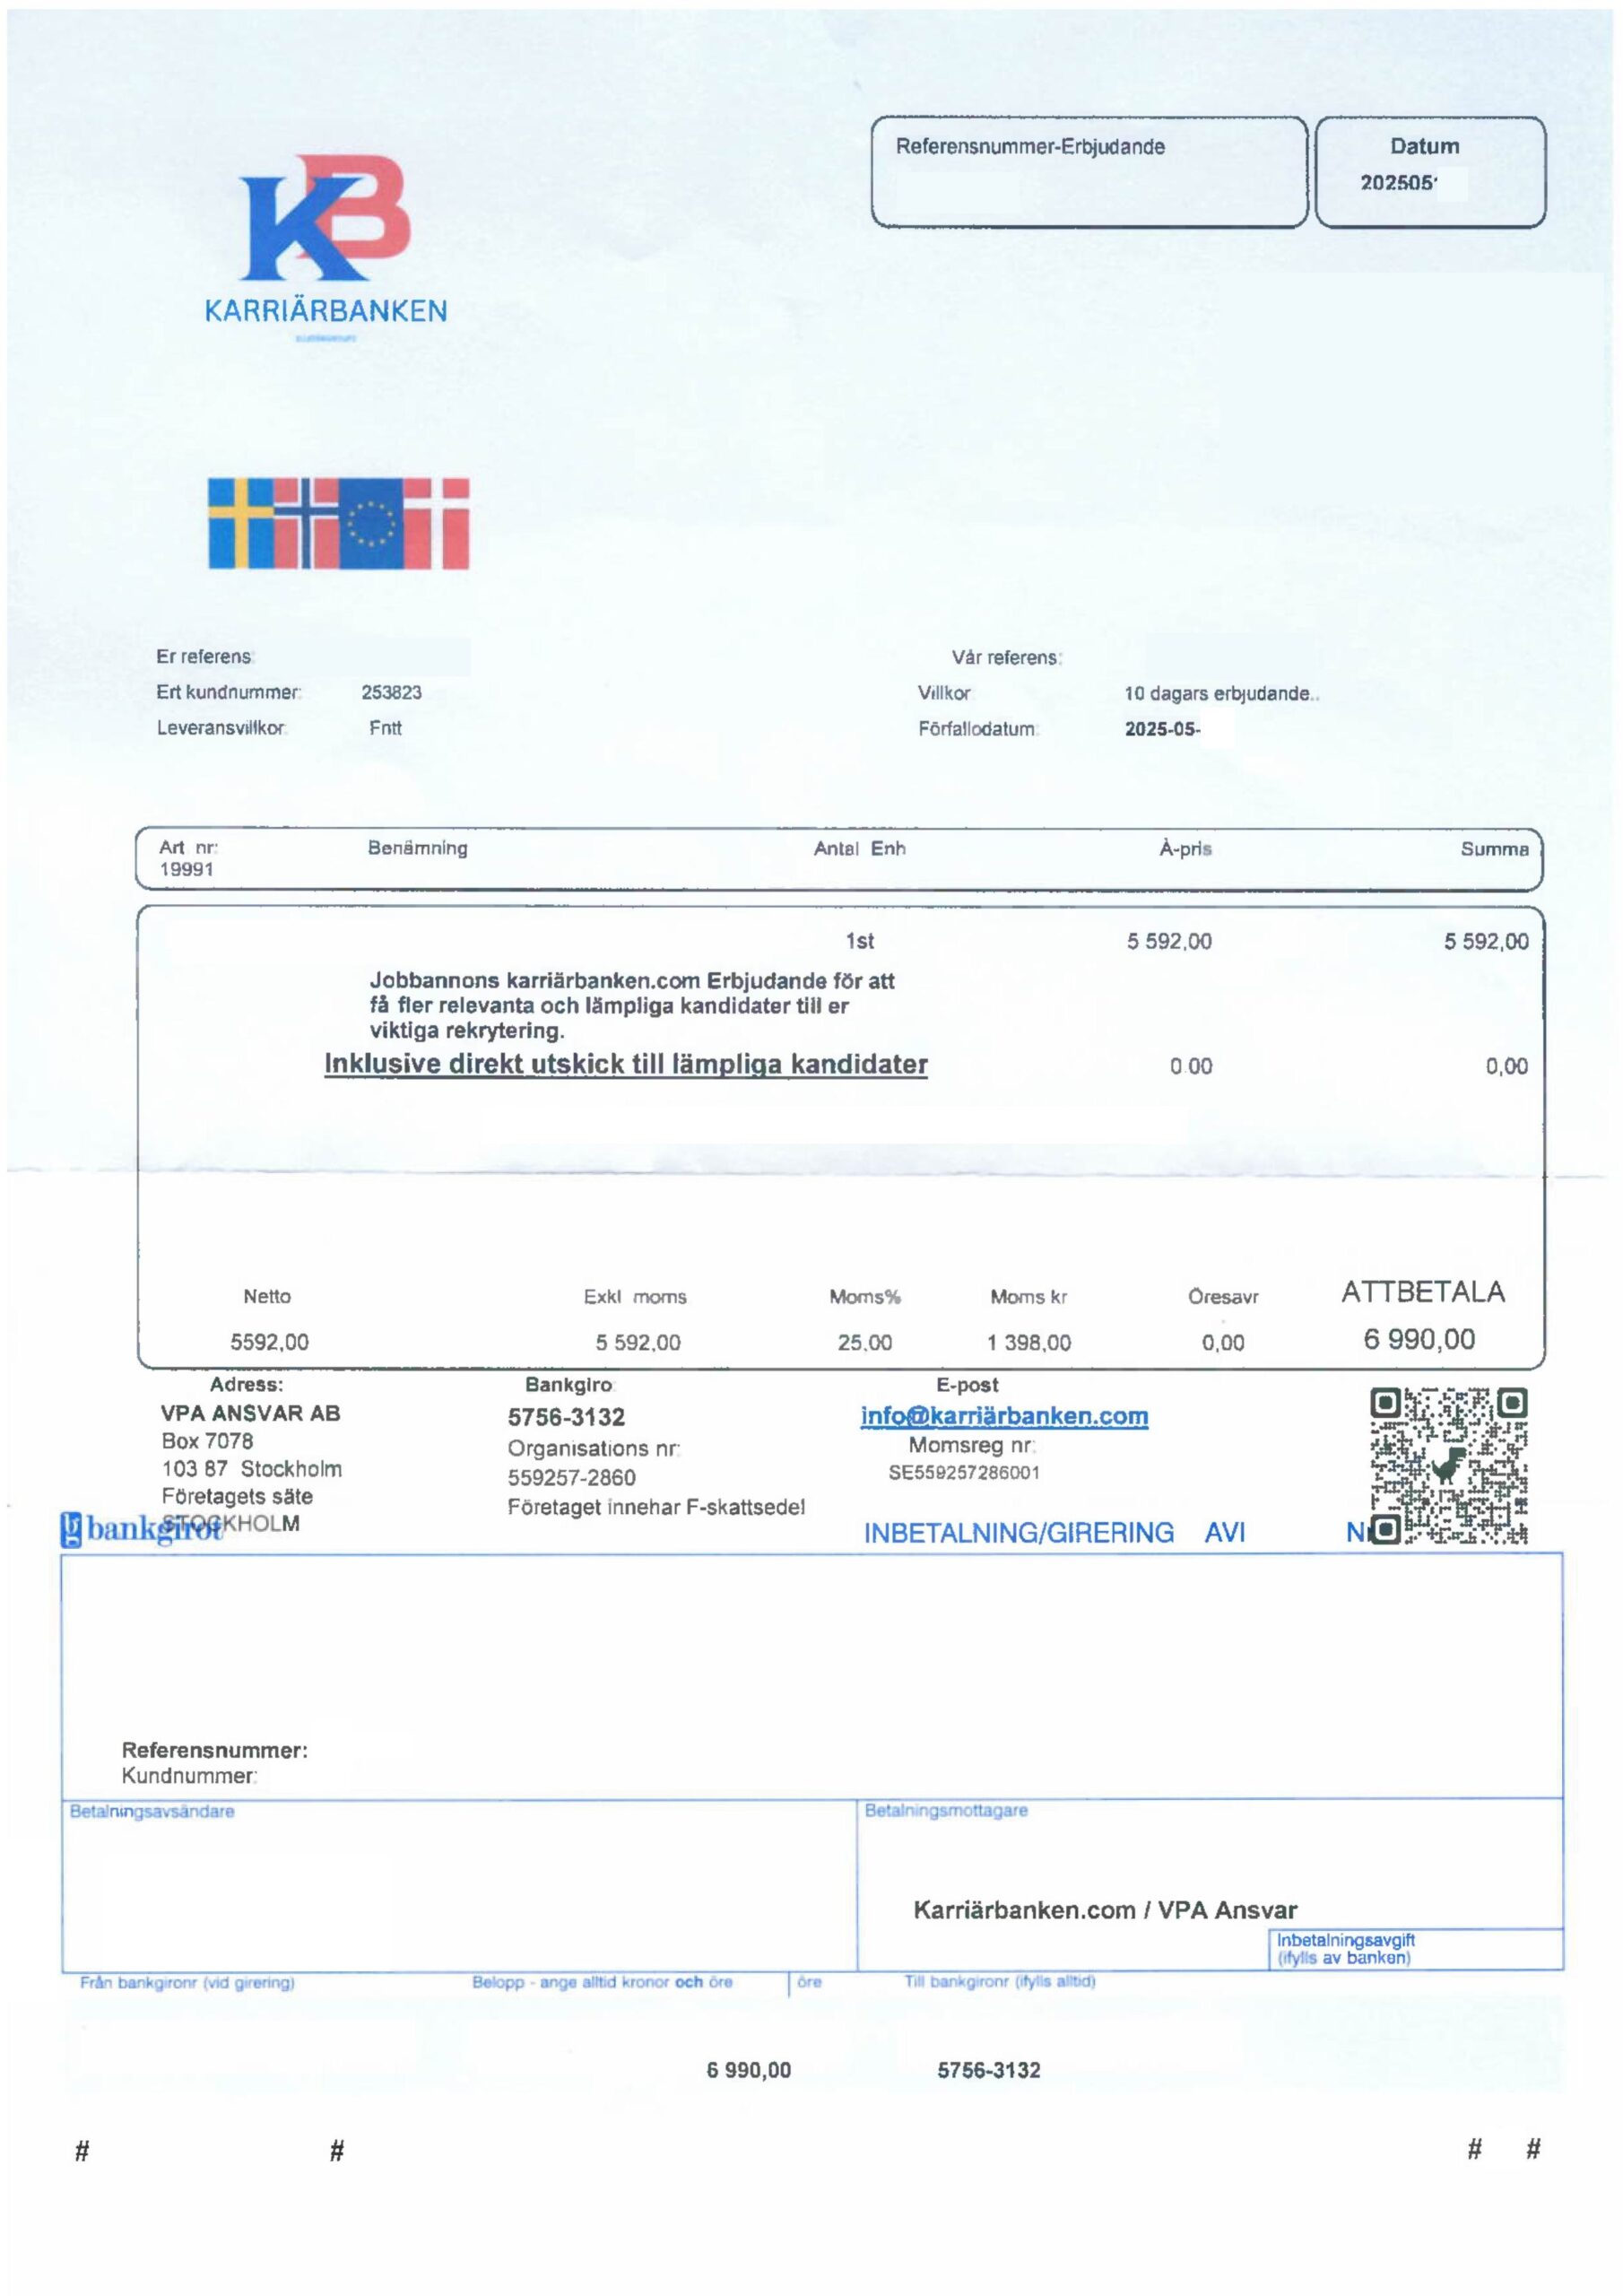Click the 'Referensnummer:' label on payment slip

[x=215, y=1750]
